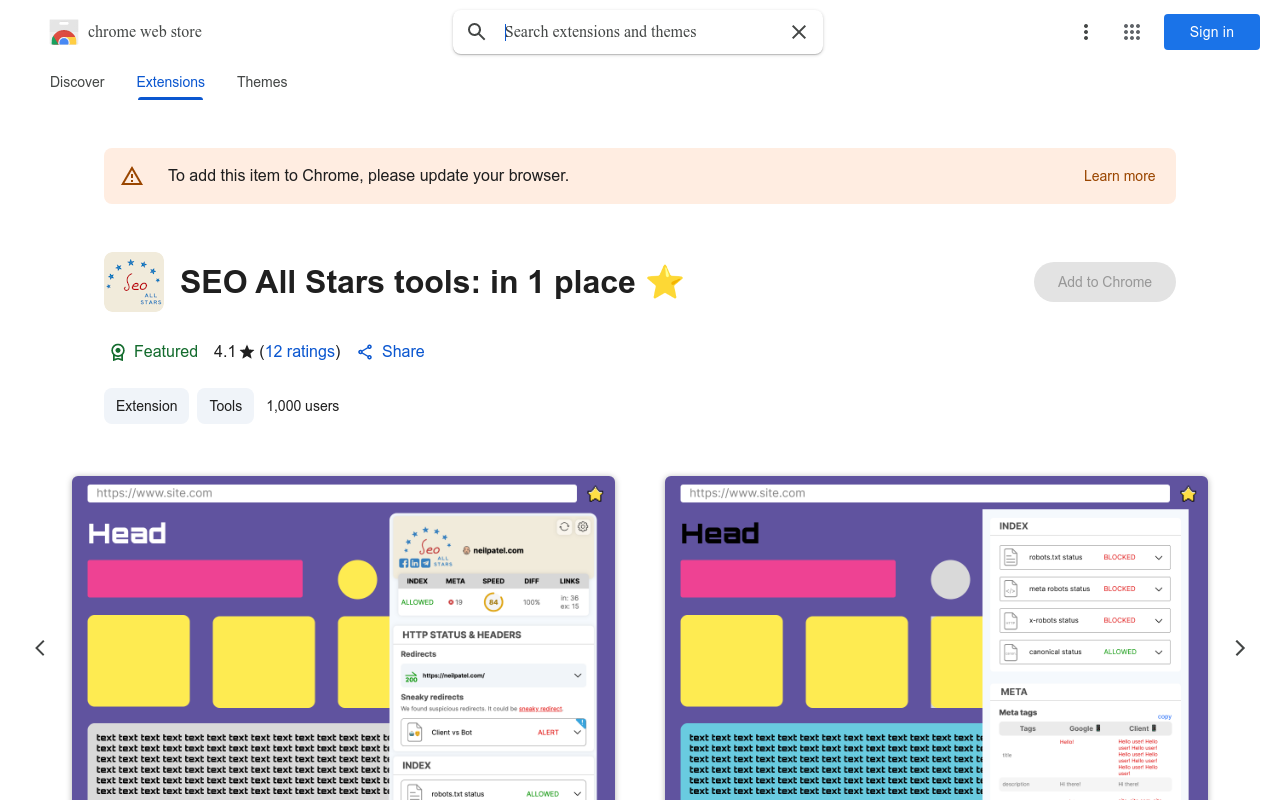This screenshot has width=1280, height=800.
Task: Toggle the bookmark star on the second screenshot
Action: pos(1188,493)
